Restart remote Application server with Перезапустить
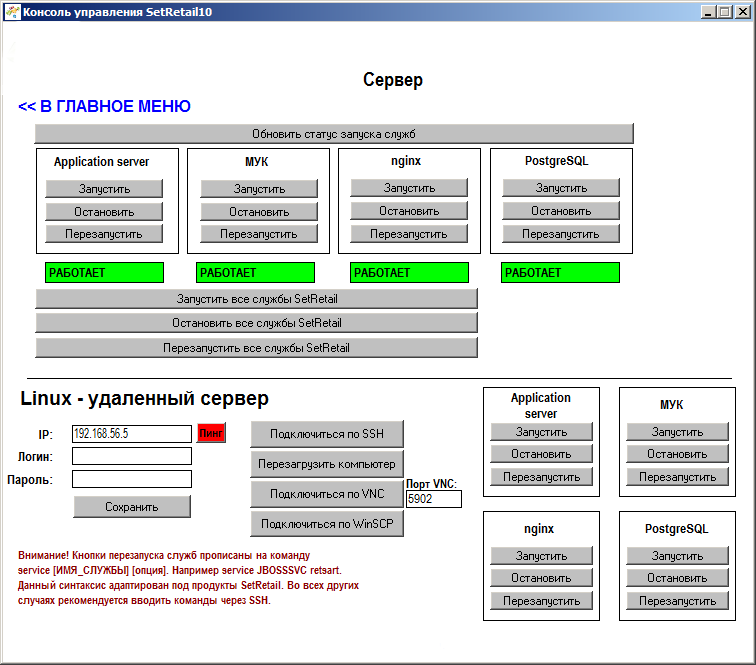The width and height of the screenshot is (756, 665). [541, 477]
